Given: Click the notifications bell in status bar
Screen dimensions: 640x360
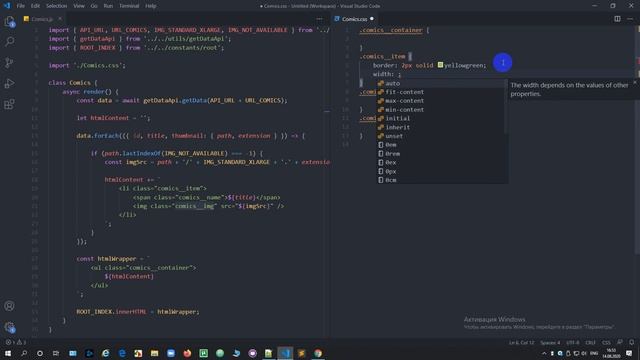Looking at the screenshot, I should coord(631,342).
